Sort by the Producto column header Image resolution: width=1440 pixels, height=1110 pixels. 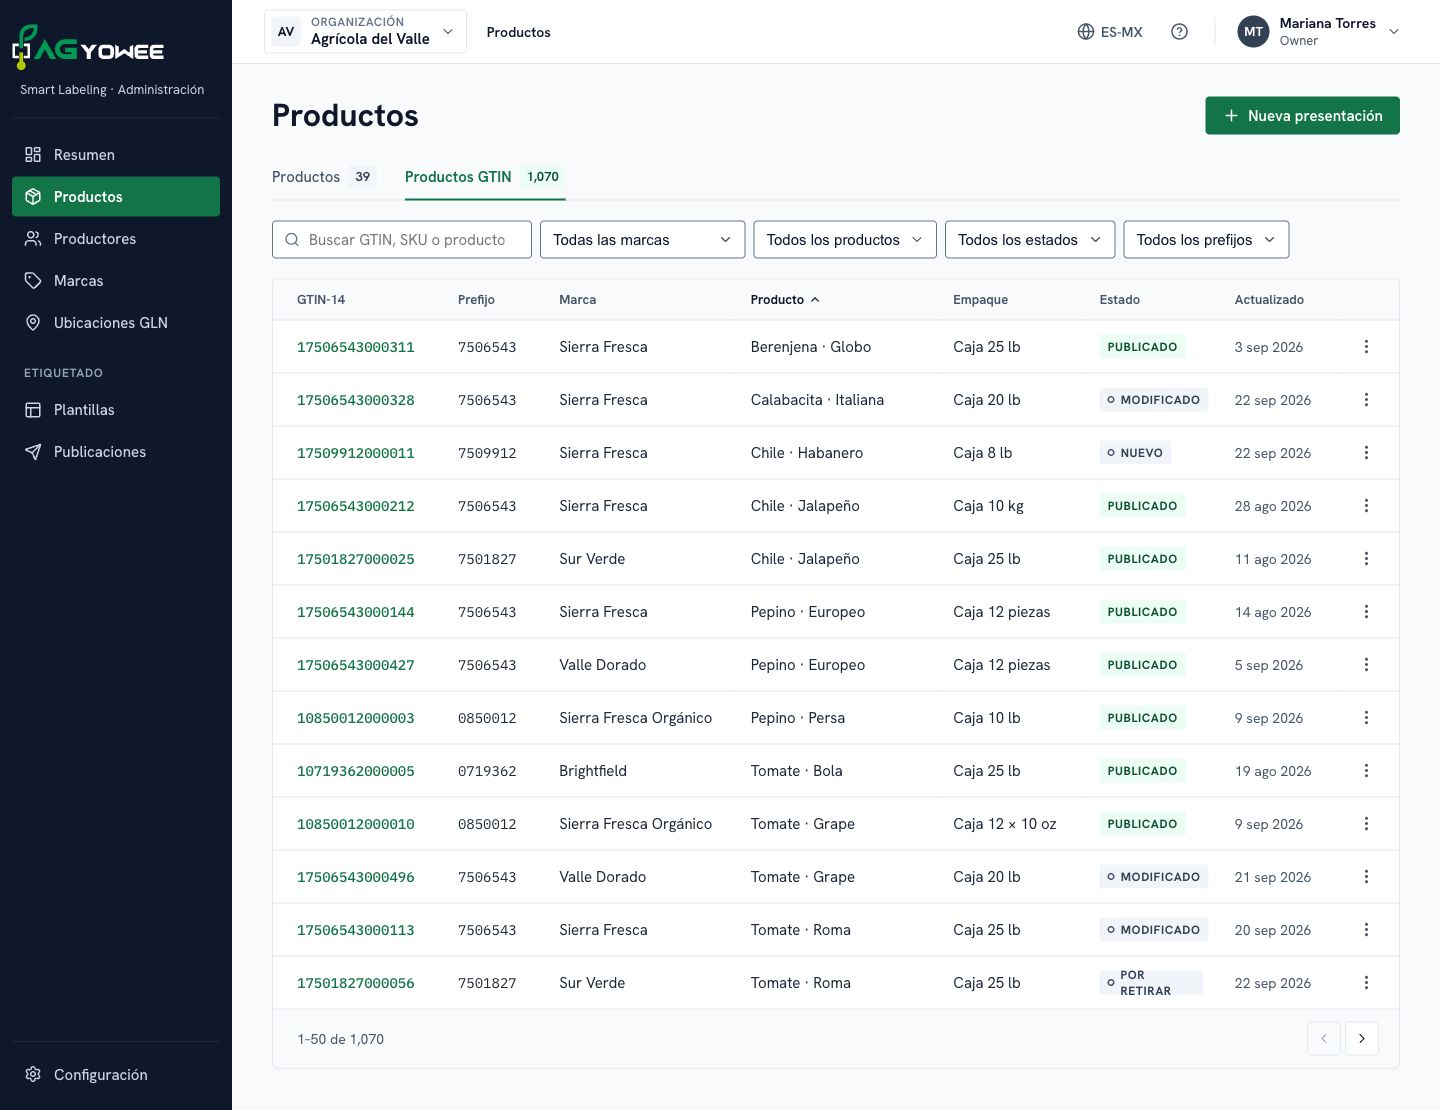pyautogui.click(x=785, y=300)
